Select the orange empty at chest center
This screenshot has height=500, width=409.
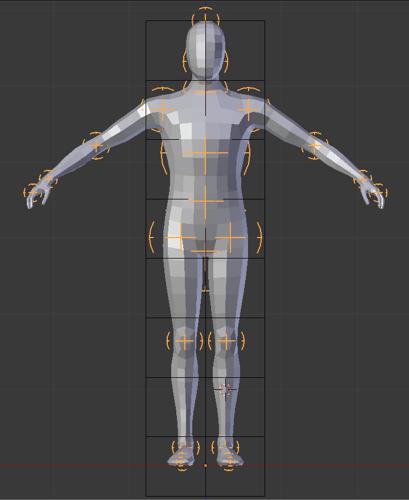tap(205, 153)
